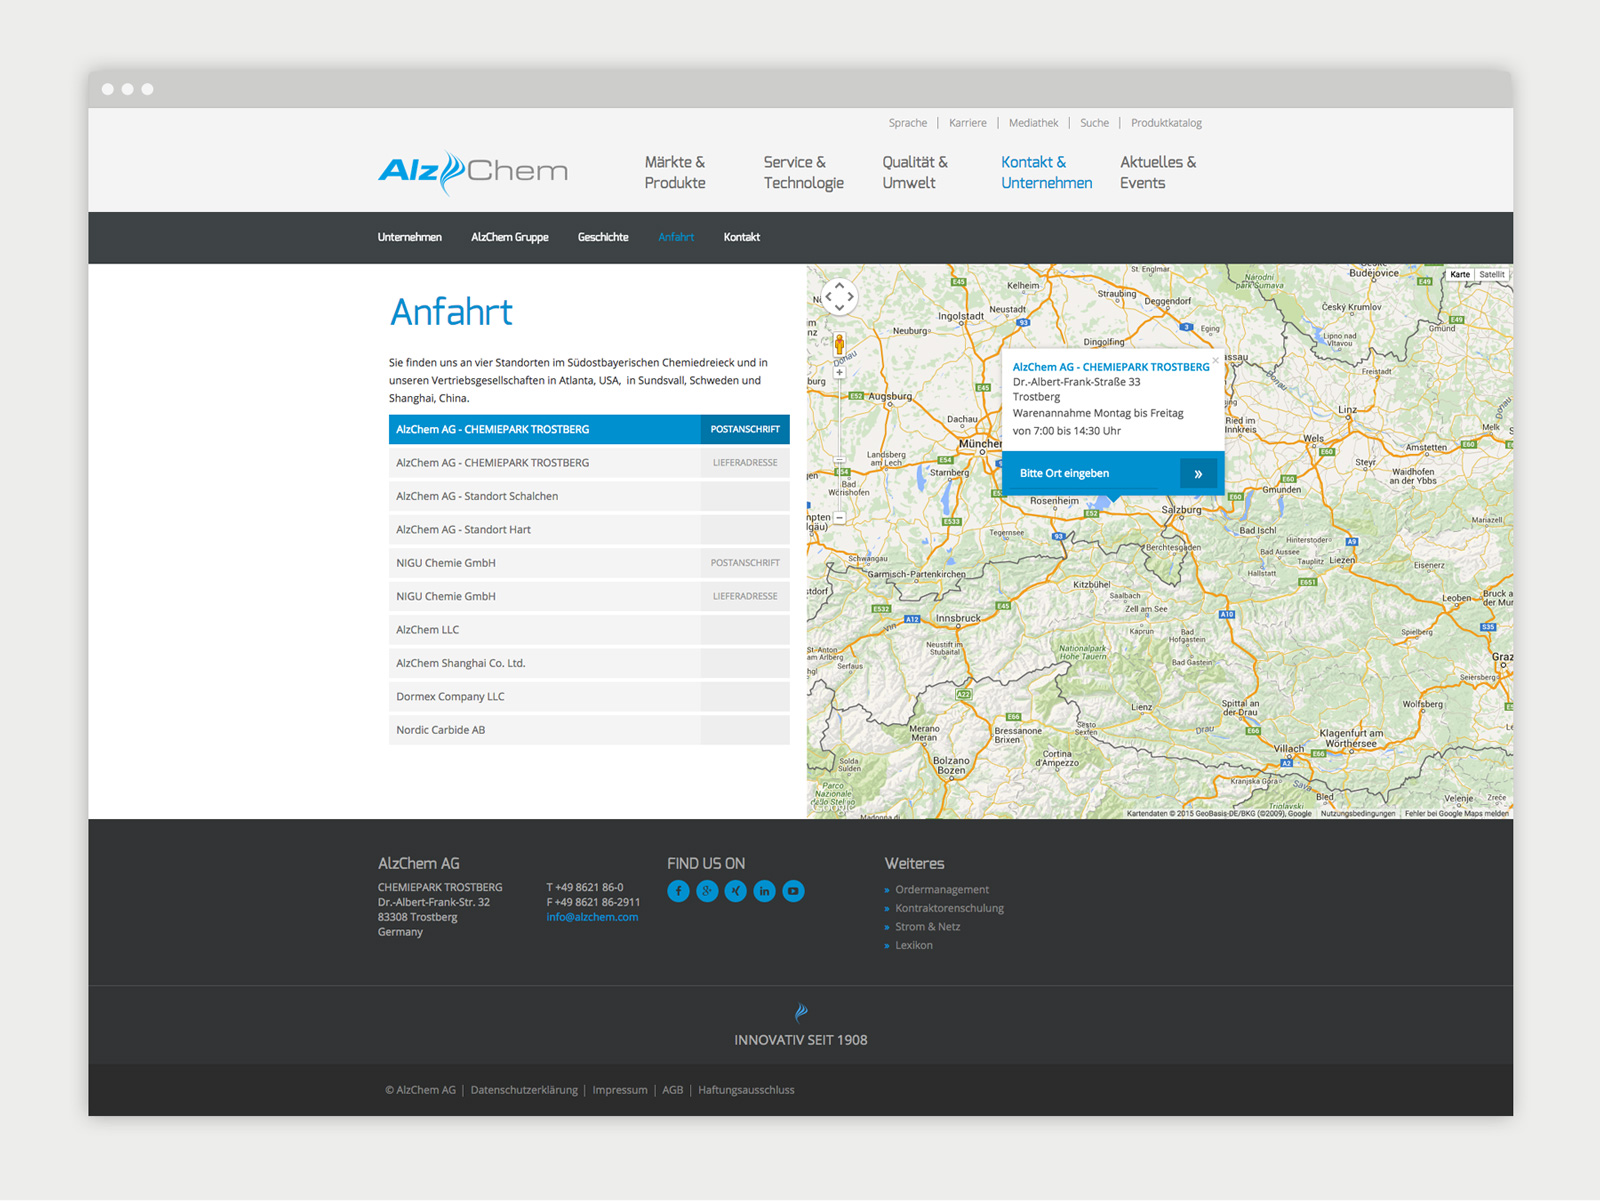Open AlzChem's Facebook page icon
The width and height of the screenshot is (1600, 1201).
678,891
